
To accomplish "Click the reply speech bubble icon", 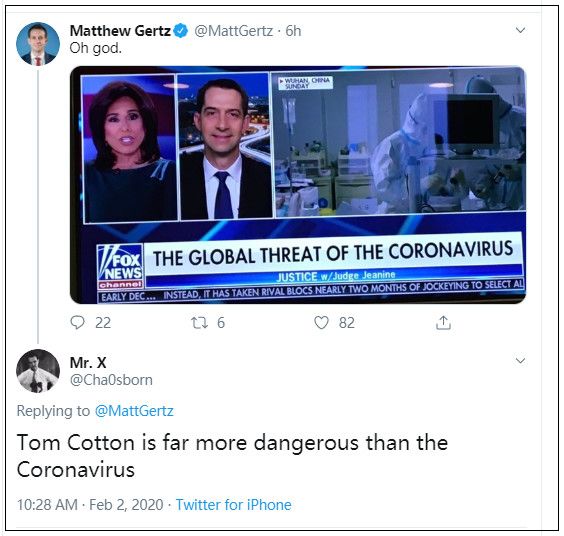I will [77, 322].
